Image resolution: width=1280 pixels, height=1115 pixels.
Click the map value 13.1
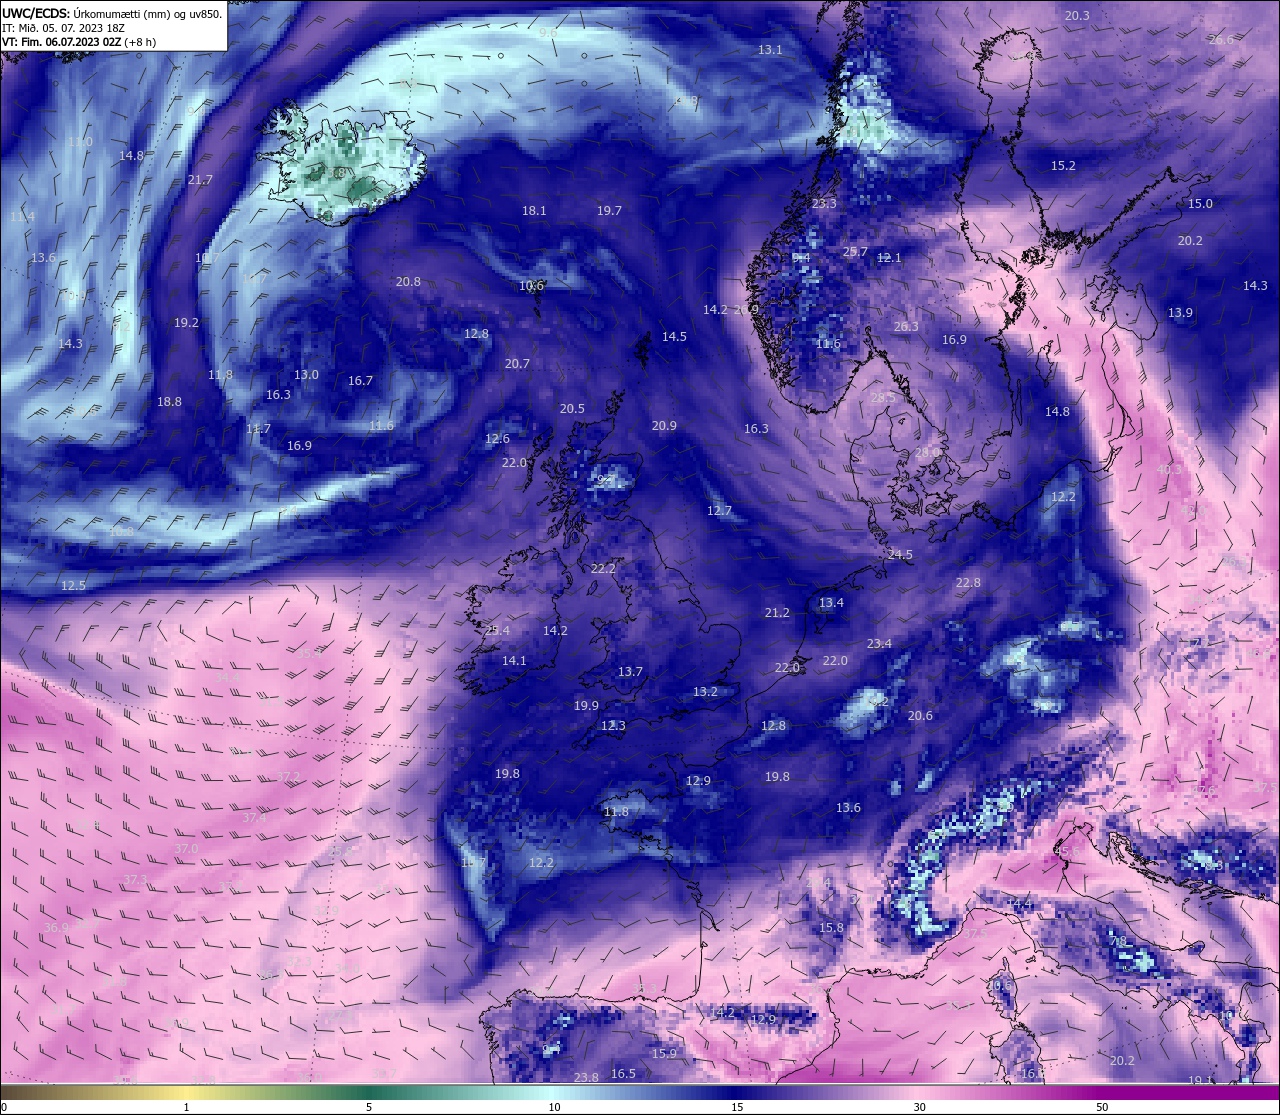(x=770, y=50)
